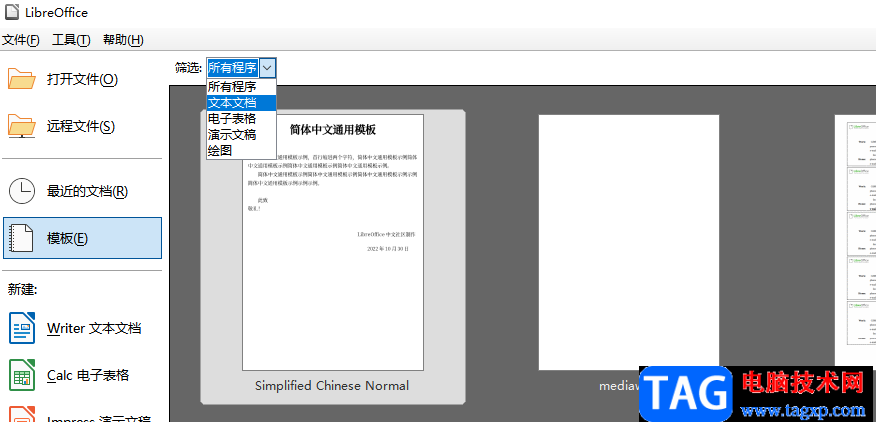
Task: Choose 绘图 in the filter list
Action: 241,150
